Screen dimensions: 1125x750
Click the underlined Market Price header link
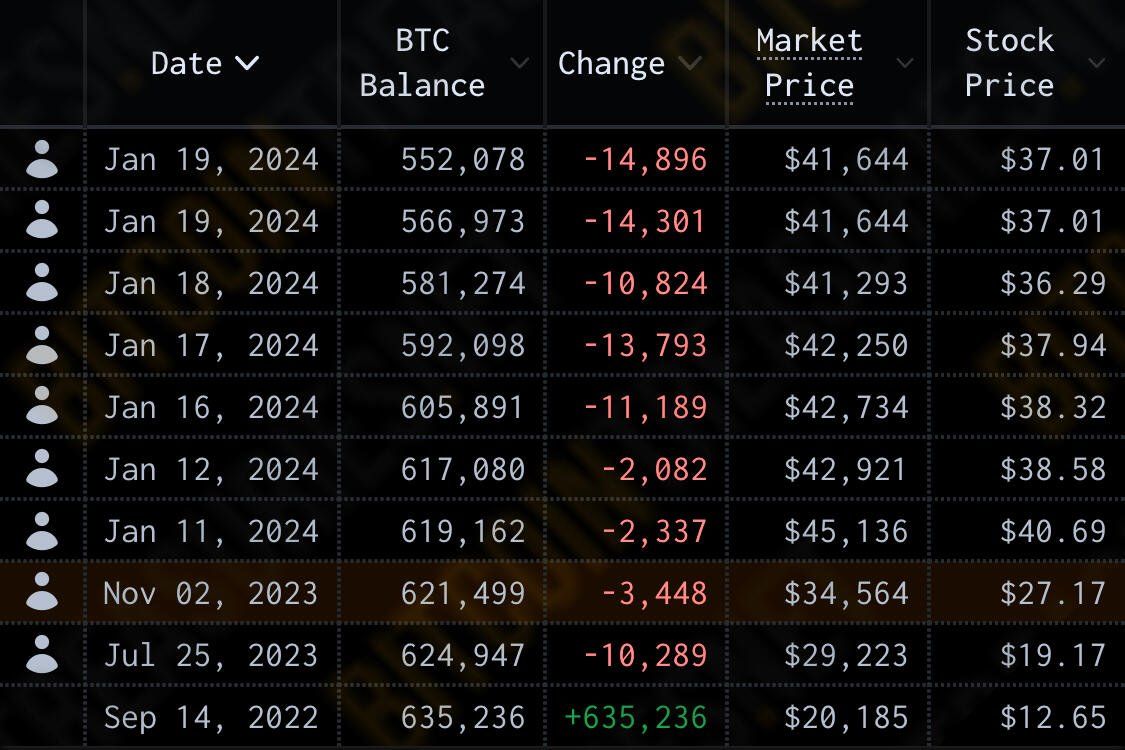[809, 63]
